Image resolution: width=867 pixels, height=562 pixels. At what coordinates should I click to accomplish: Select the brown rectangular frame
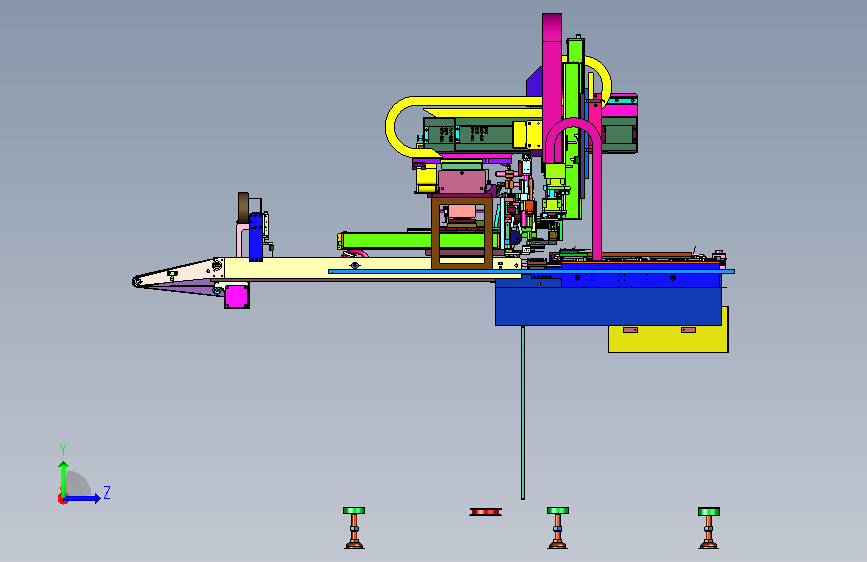462,231
